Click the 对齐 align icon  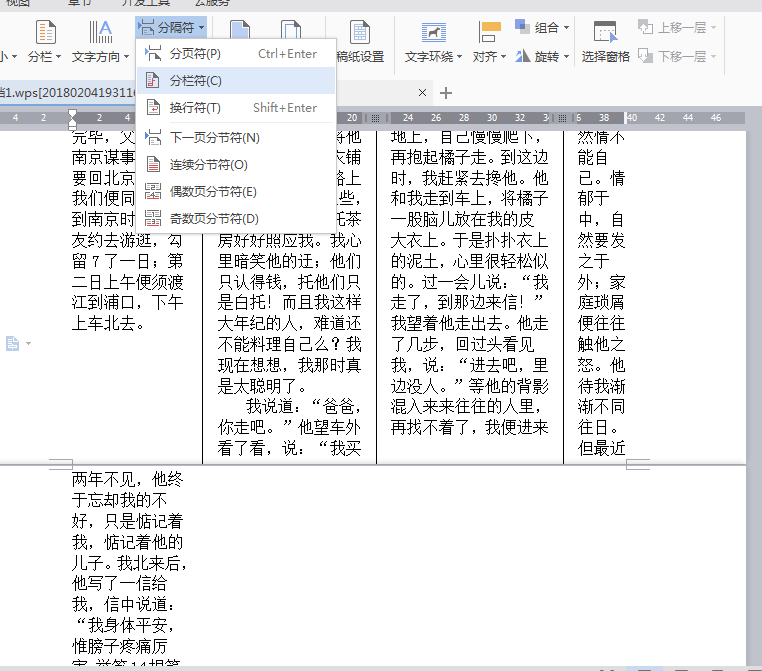[489, 33]
